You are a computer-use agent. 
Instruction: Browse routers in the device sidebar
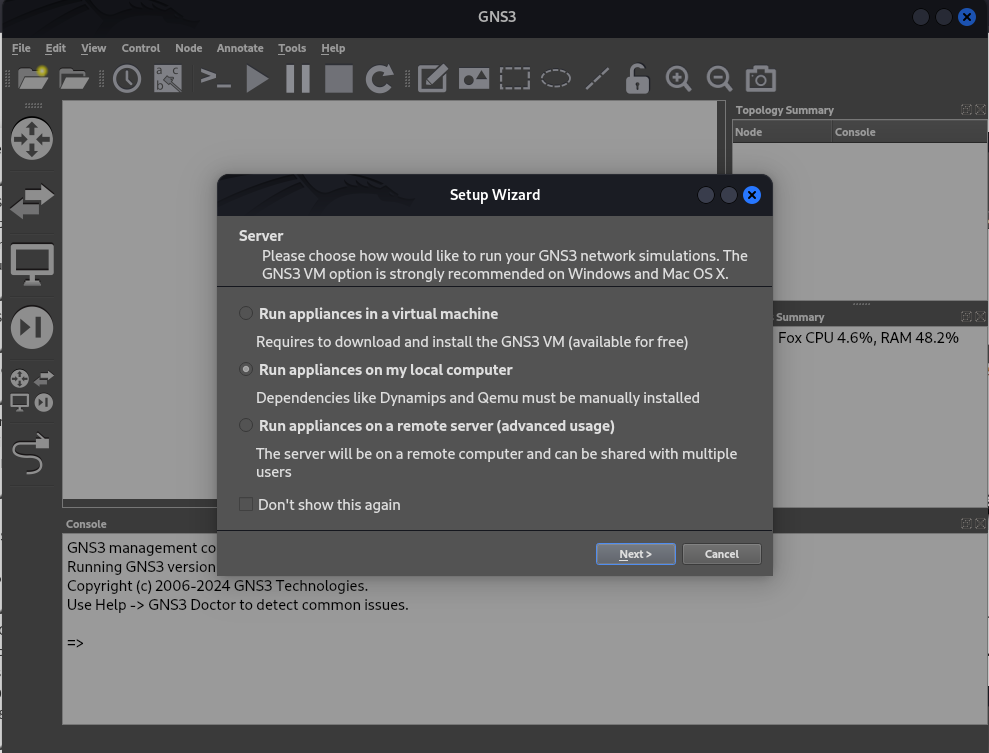coord(32,139)
